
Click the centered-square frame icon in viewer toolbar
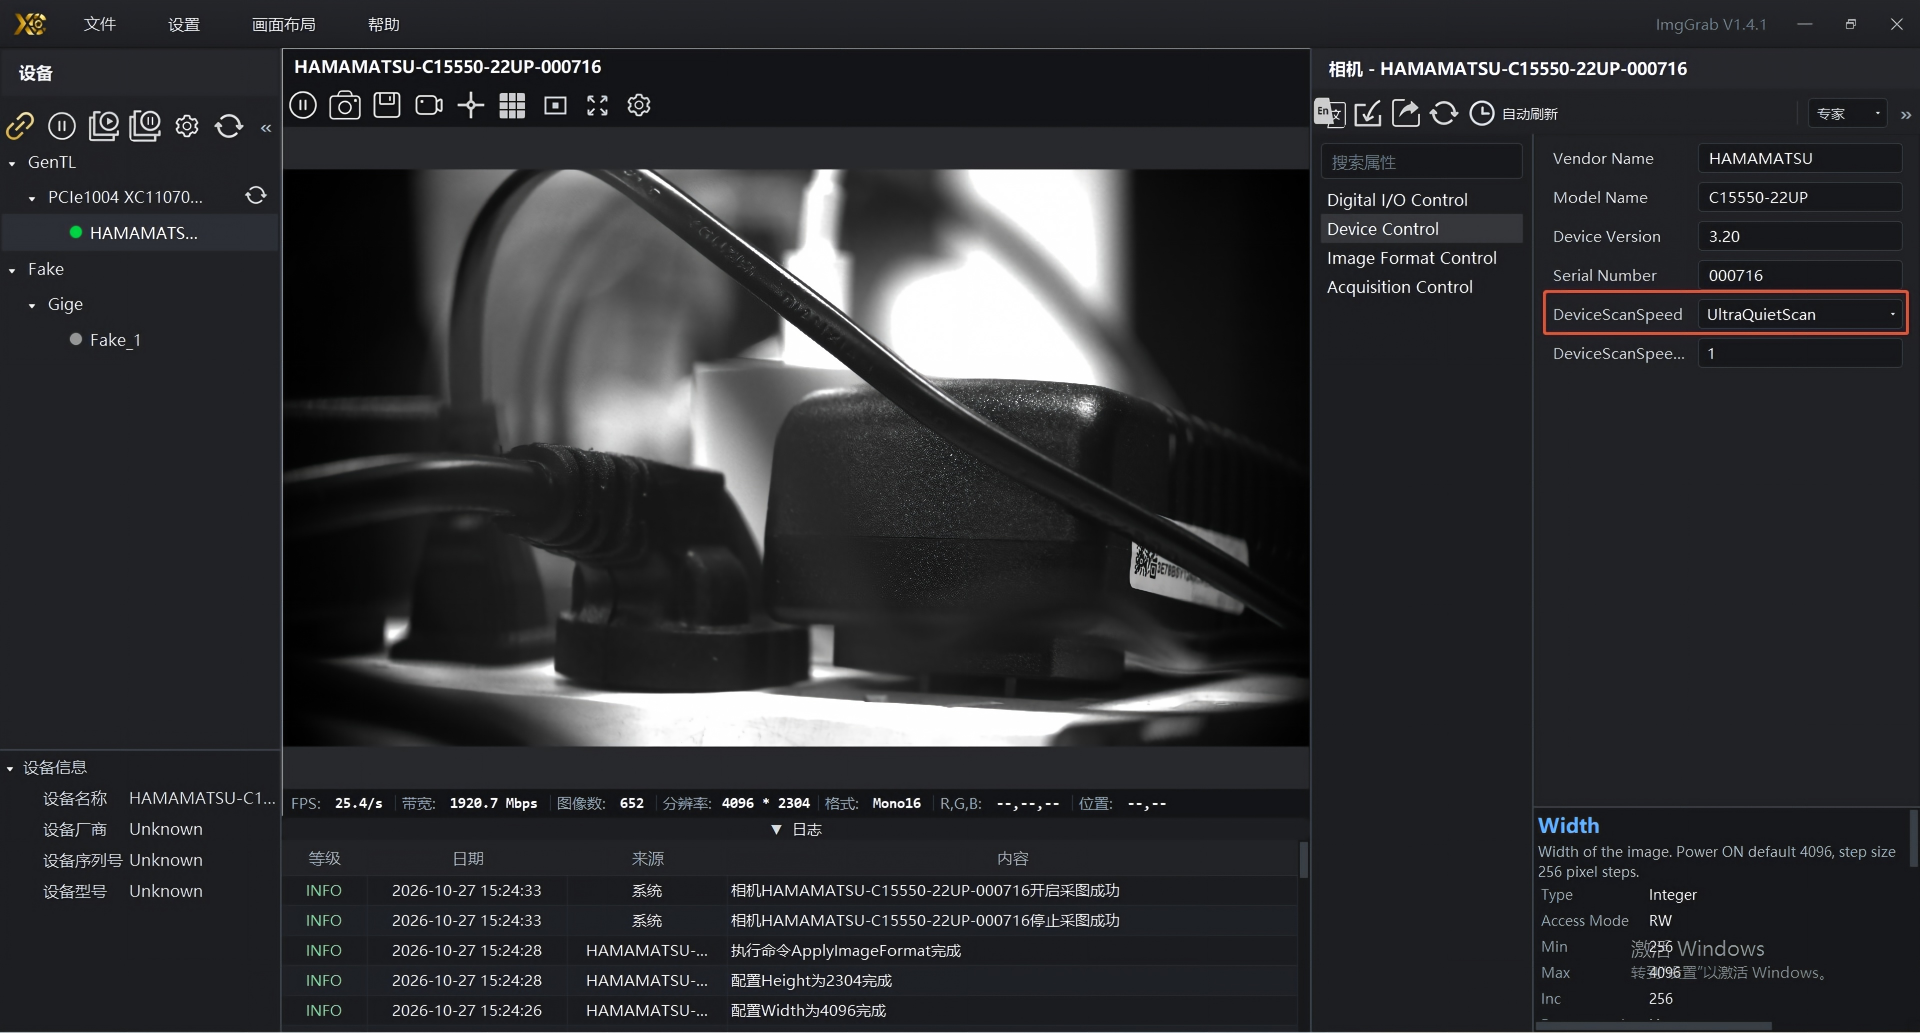(x=555, y=105)
